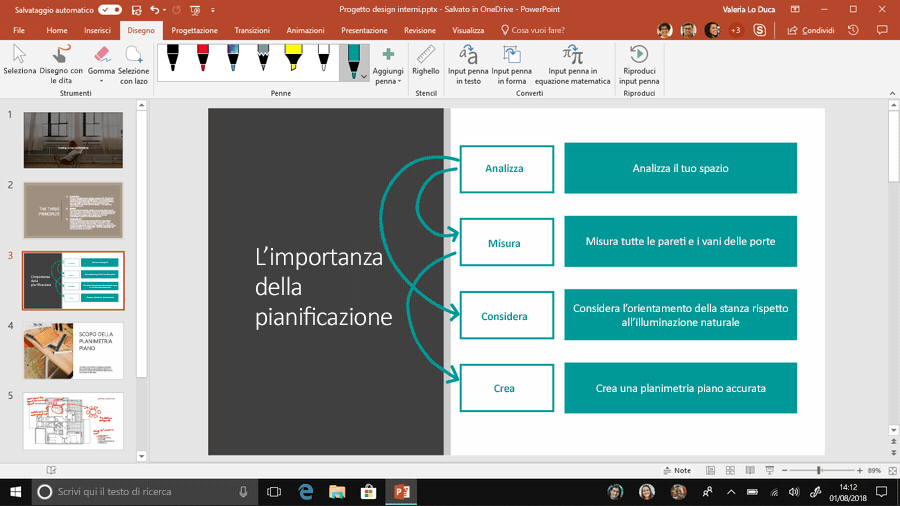Open the Skype chat icon
This screenshot has height=506, width=900.
coord(759,30)
